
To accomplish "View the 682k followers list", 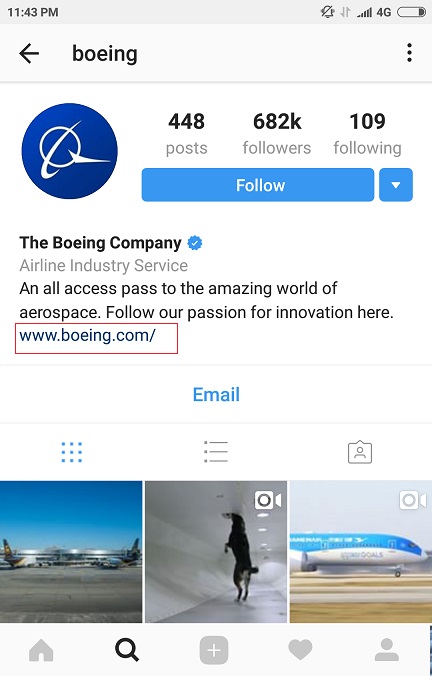I will click(x=277, y=133).
